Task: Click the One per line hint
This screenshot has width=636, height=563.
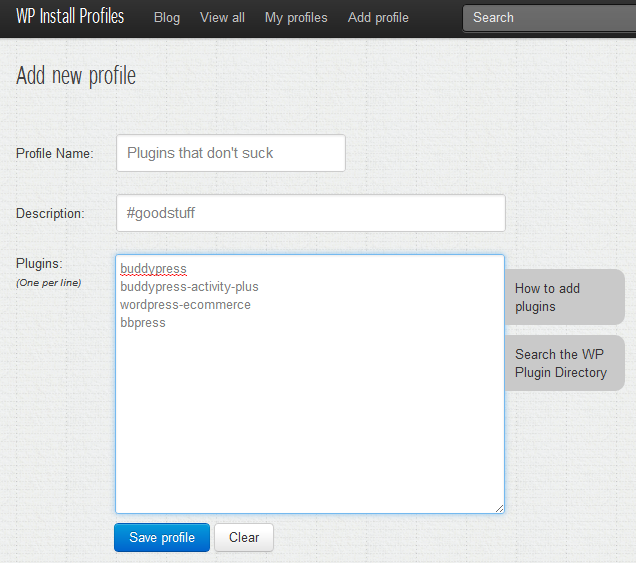Action: tap(49, 283)
